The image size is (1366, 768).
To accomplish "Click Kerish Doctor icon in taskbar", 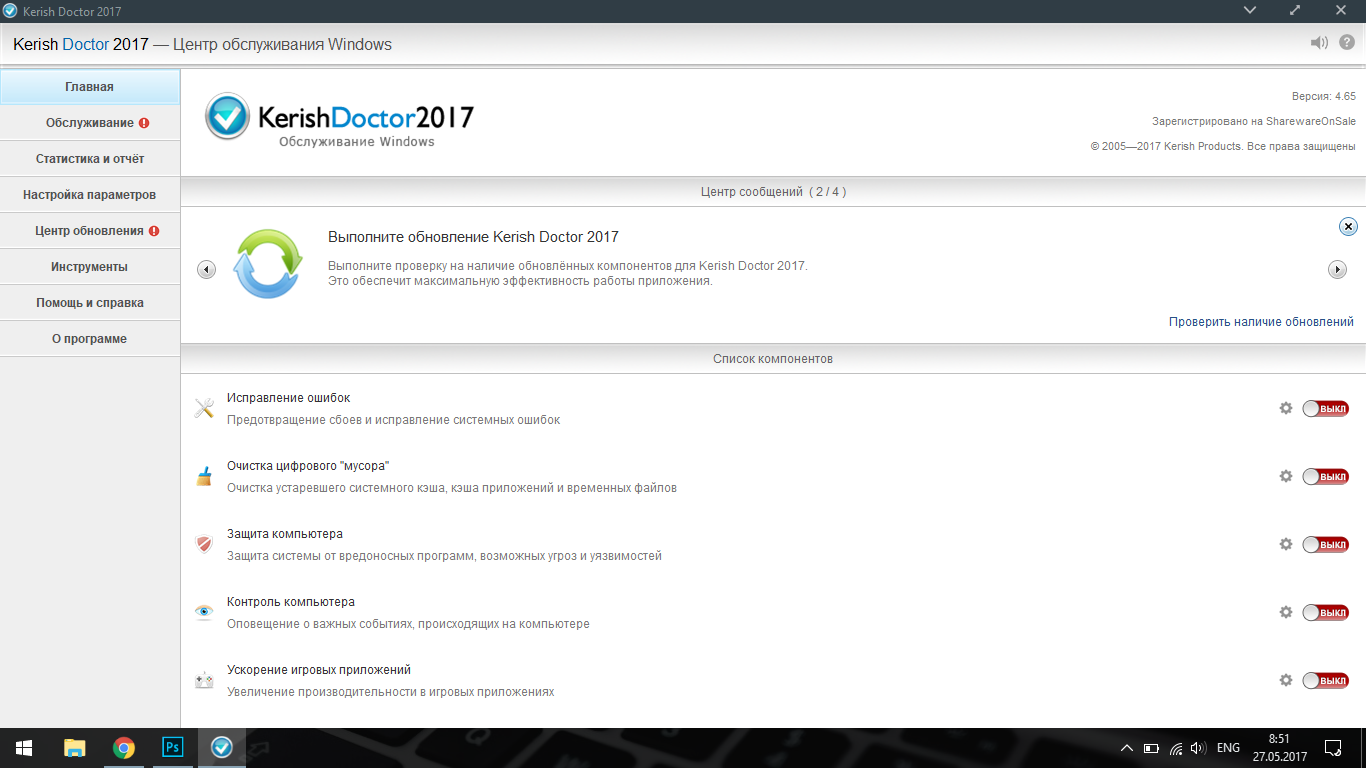I will 222,747.
